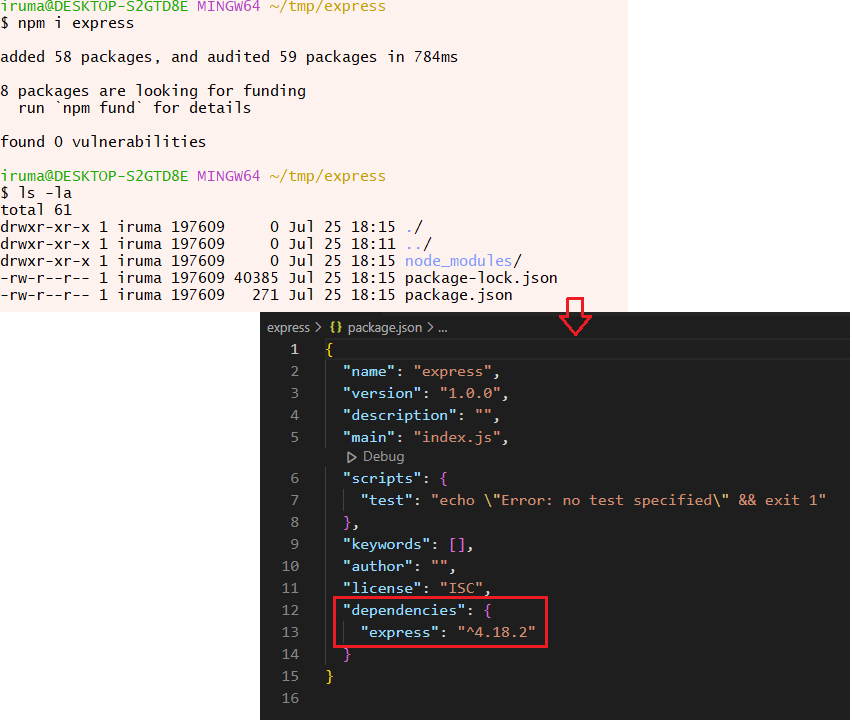Screen dimensions: 852x725
Task: Click 'run `npm fund` for details' line
Action: pyautogui.click(x=135, y=108)
